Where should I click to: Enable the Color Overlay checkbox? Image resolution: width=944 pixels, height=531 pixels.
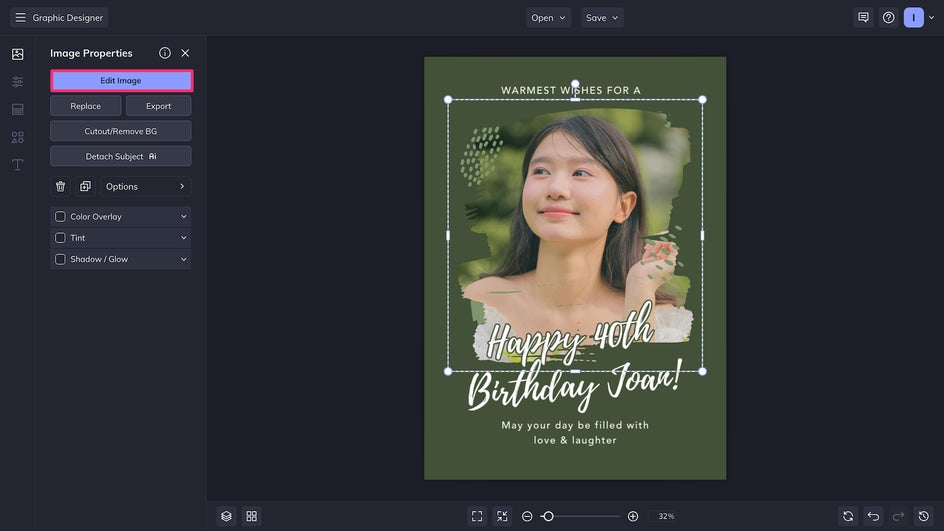[x=60, y=217]
